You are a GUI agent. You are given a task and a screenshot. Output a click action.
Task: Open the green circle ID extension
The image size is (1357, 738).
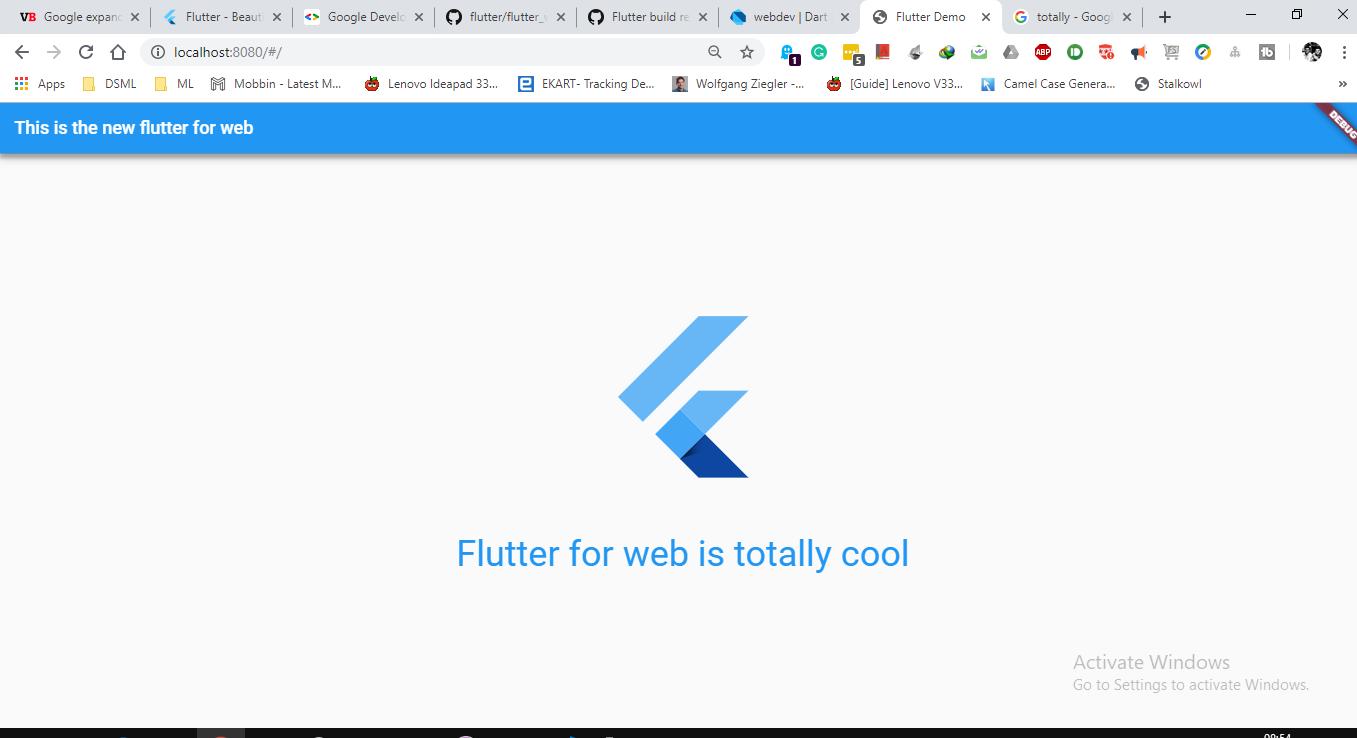(x=1075, y=52)
